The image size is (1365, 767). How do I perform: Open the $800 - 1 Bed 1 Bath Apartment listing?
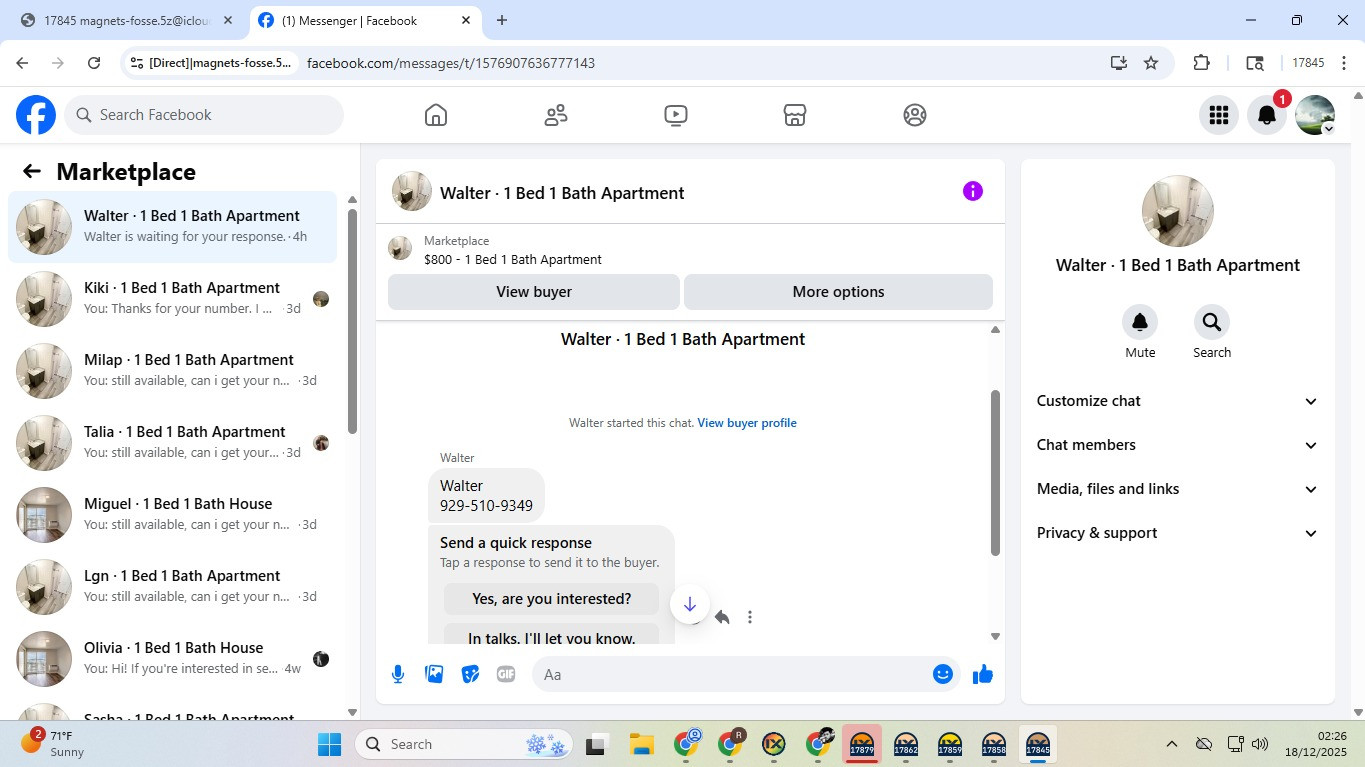coord(513,260)
